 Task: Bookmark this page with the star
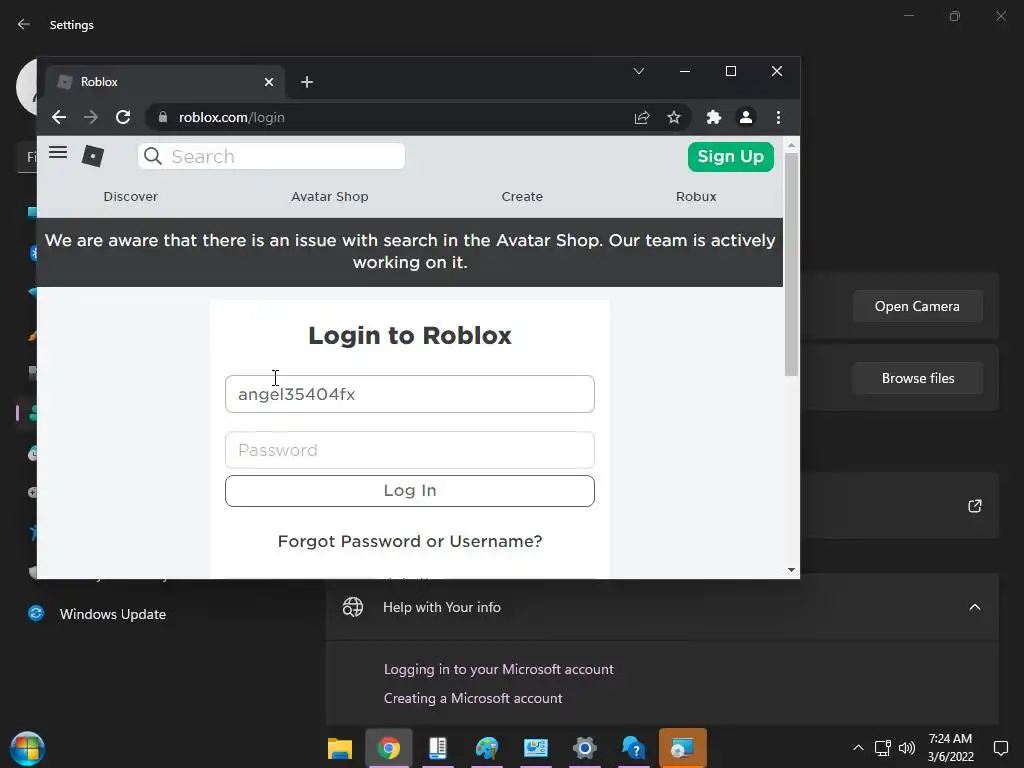674,118
